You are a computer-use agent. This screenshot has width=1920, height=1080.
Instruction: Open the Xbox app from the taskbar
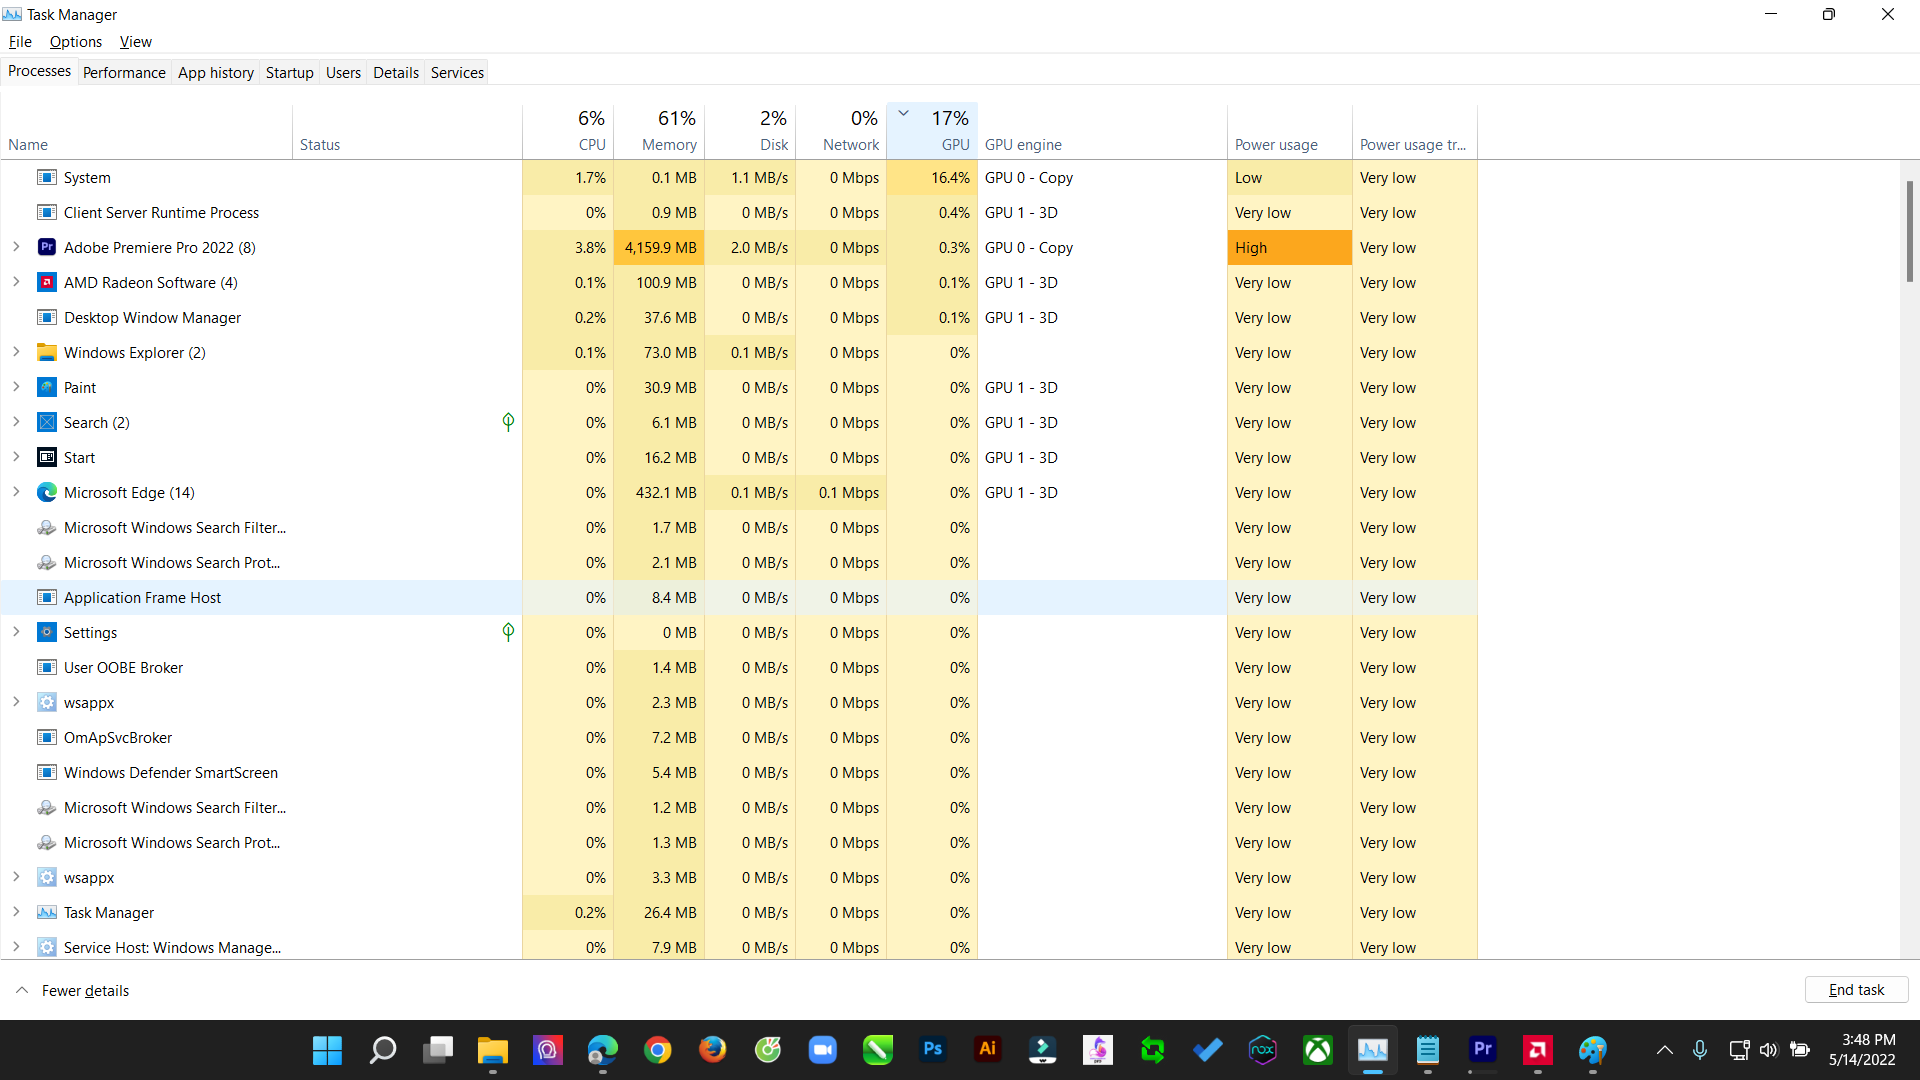pos(1318,1050)
